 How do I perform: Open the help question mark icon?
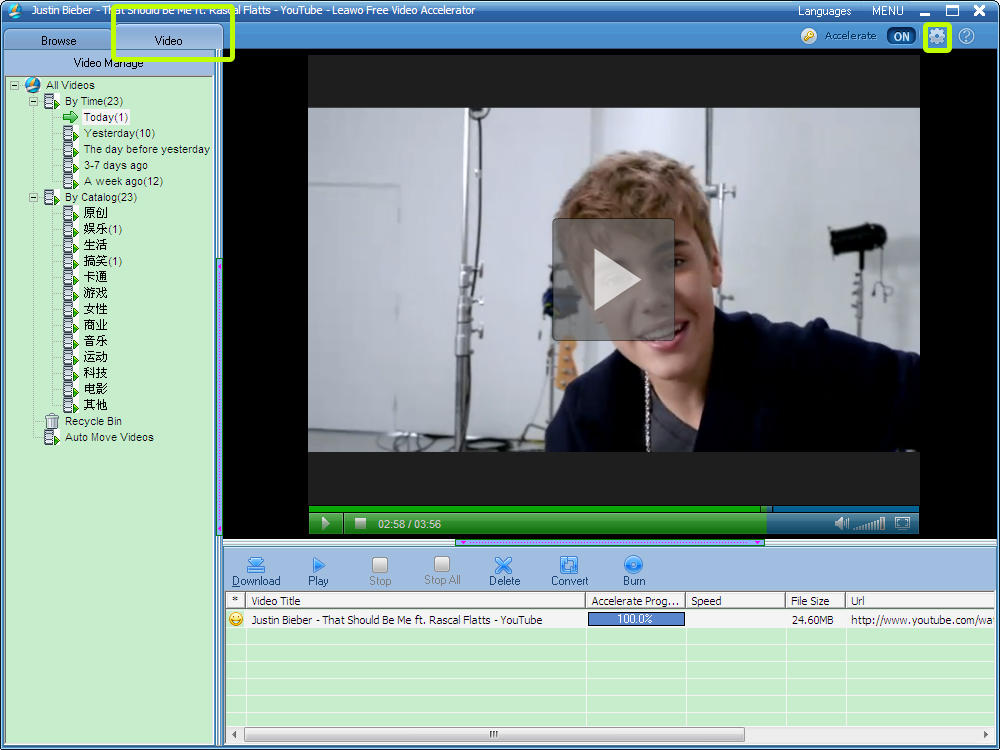coord(967,36)
